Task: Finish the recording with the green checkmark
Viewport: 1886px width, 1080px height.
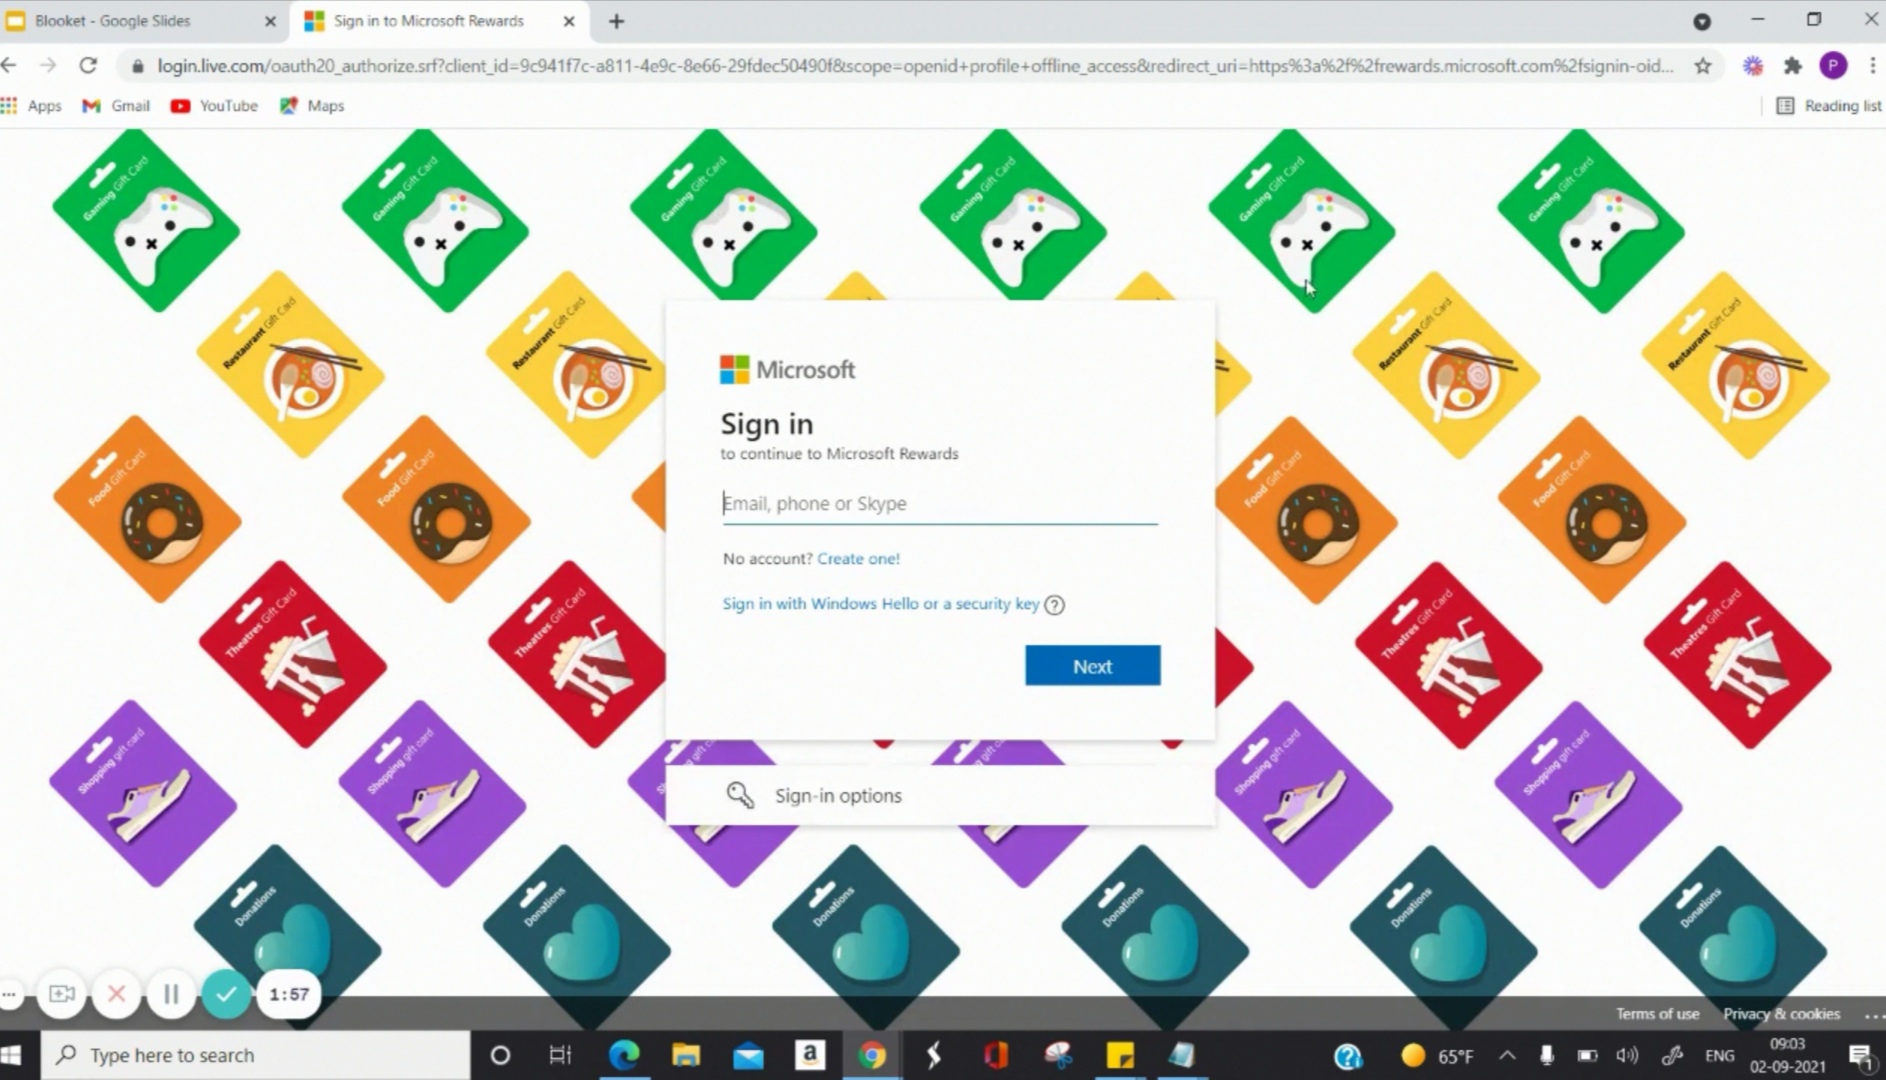Action: pyautogui.click(x=226, y=994)
